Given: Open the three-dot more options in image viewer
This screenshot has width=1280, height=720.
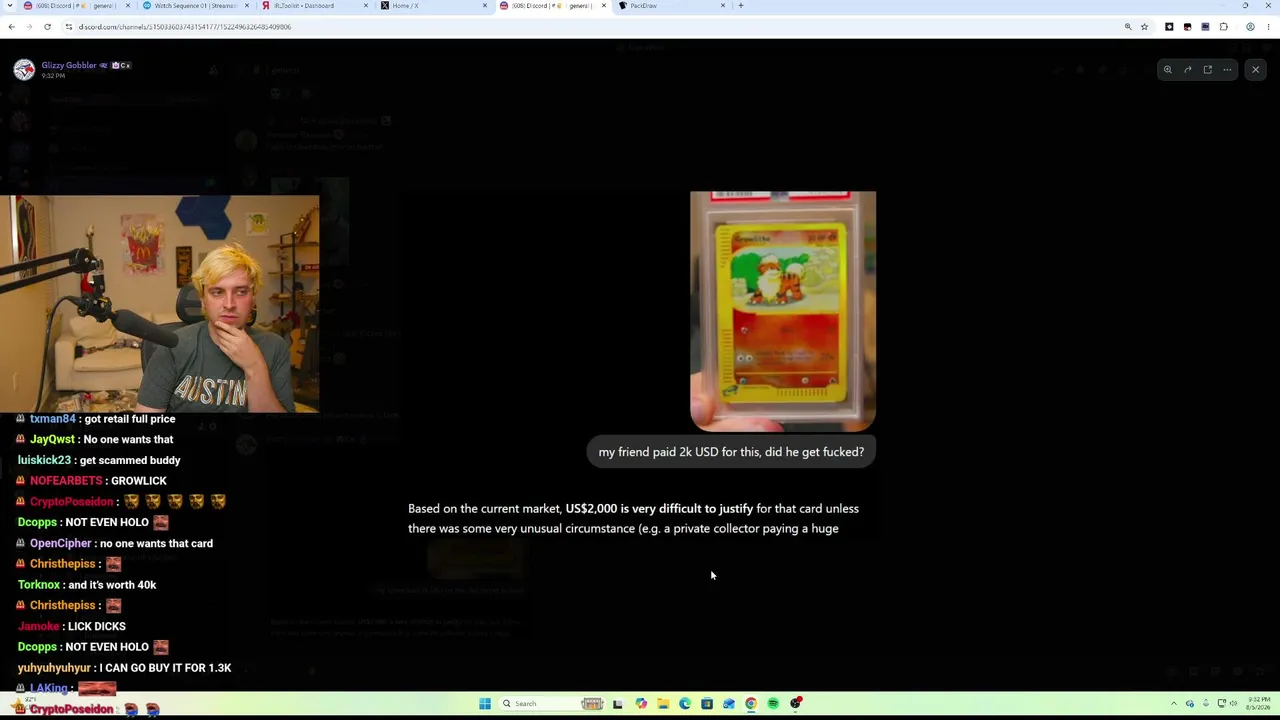Looking at the screenshot, I should 1227,70.
